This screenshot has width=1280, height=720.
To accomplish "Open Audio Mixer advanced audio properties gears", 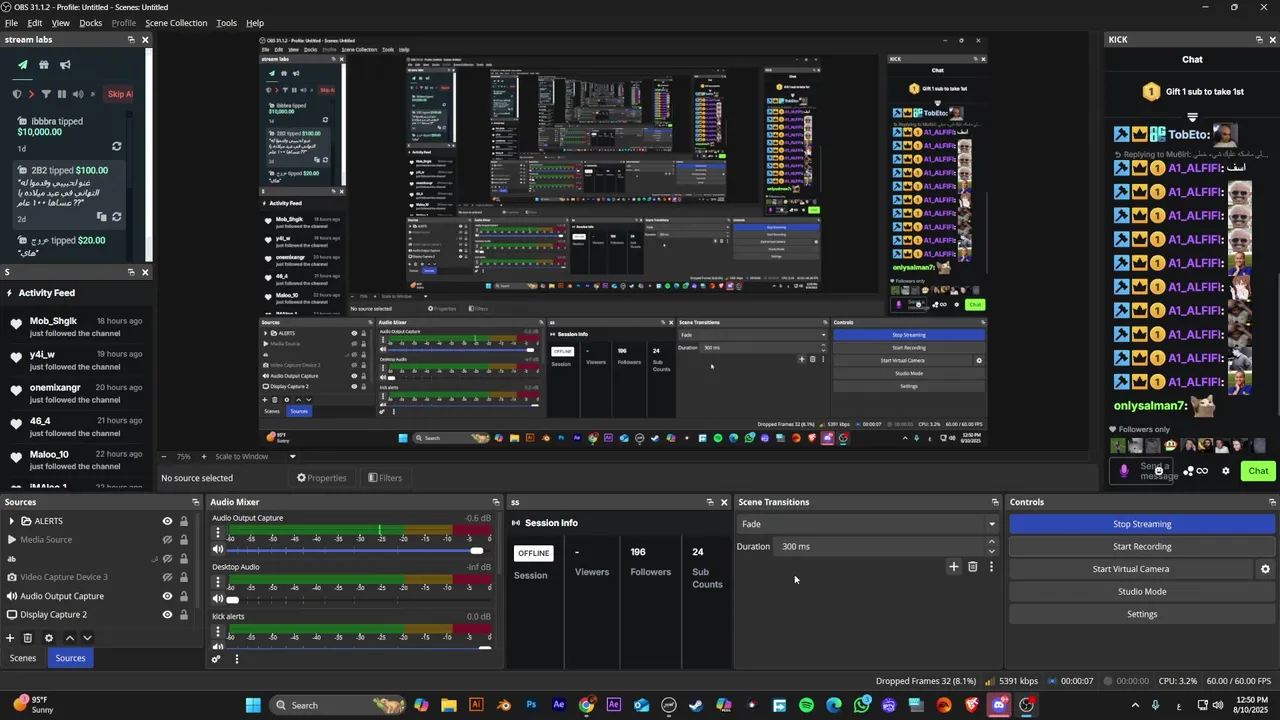I will 216,659.
